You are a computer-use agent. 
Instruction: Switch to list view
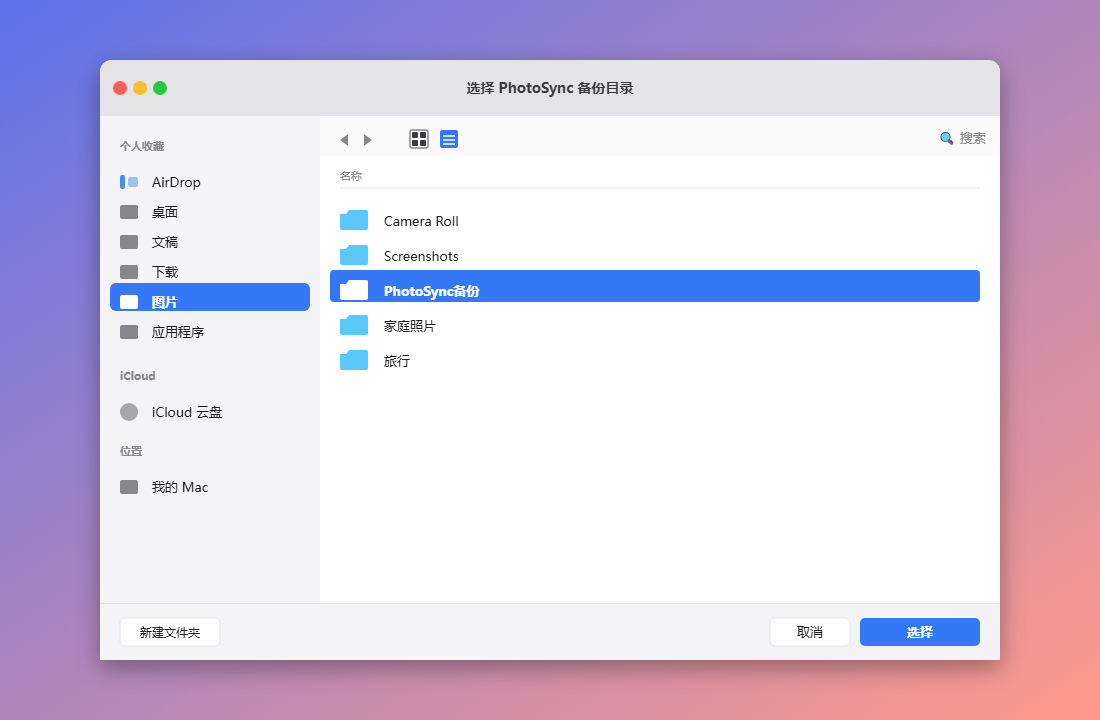click(449, 139)
